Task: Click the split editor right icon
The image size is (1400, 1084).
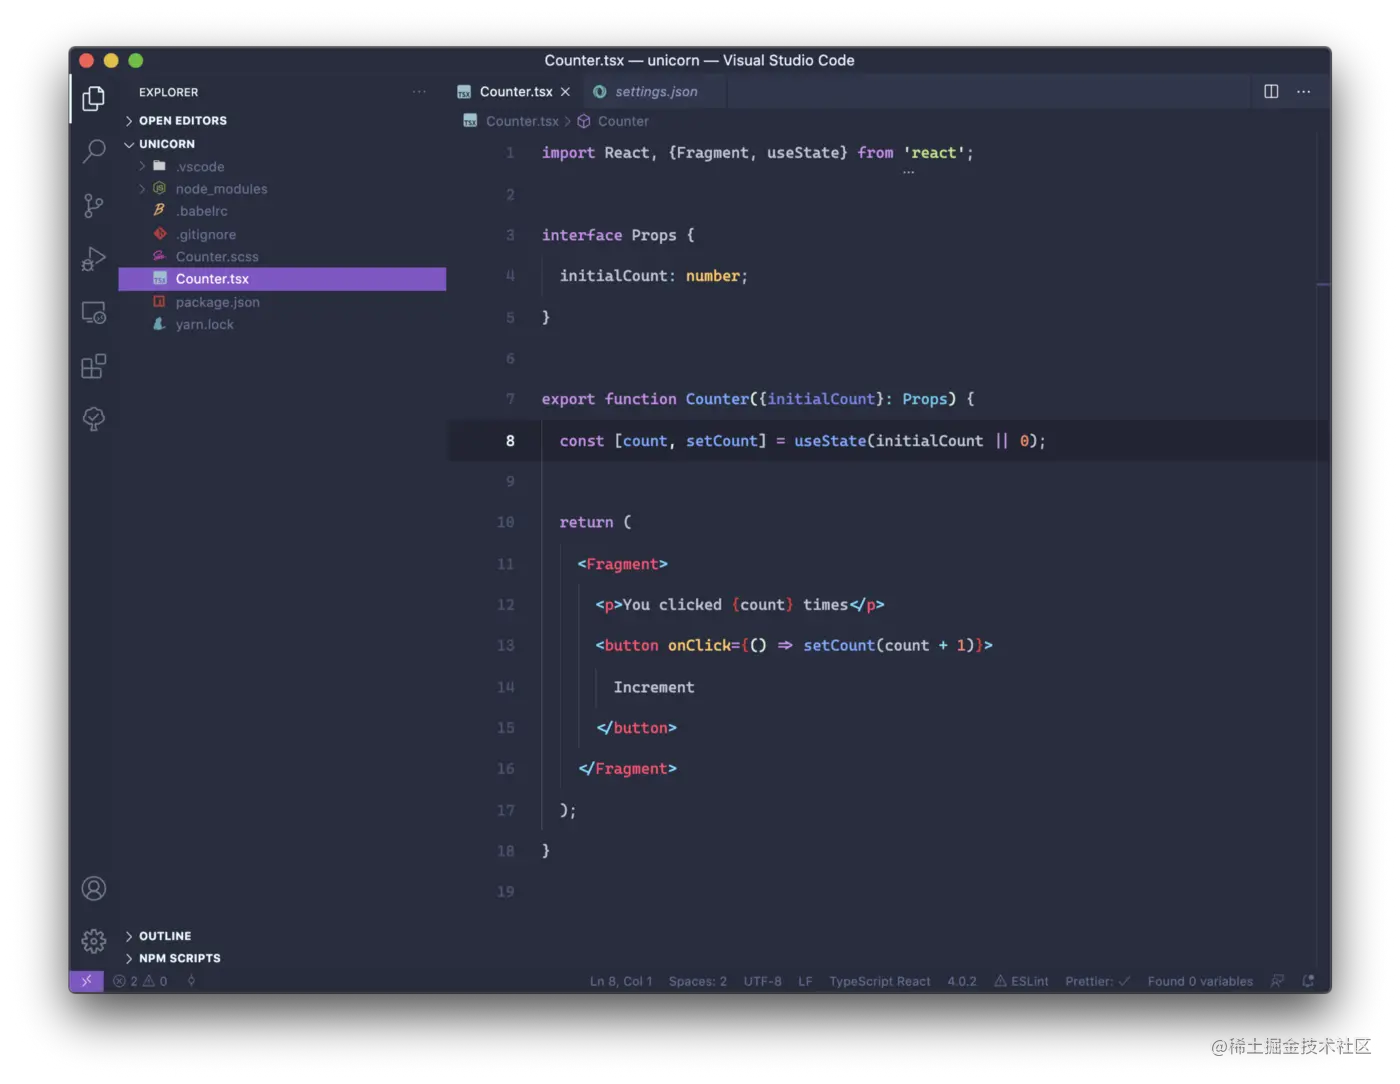Action: (x=1271, y=91)
